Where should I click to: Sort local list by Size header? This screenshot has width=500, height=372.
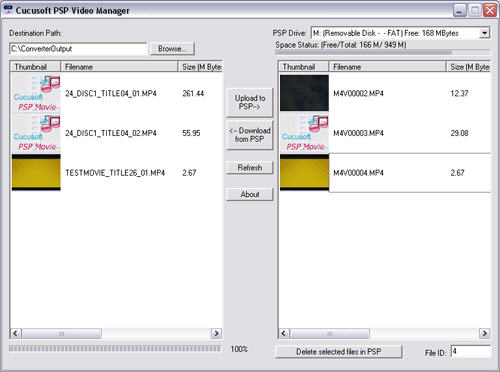point(200,67)
